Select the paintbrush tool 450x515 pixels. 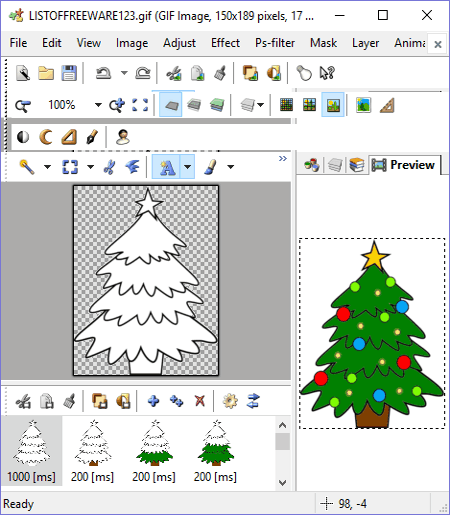pyautogui.click(x=210, y=167)
